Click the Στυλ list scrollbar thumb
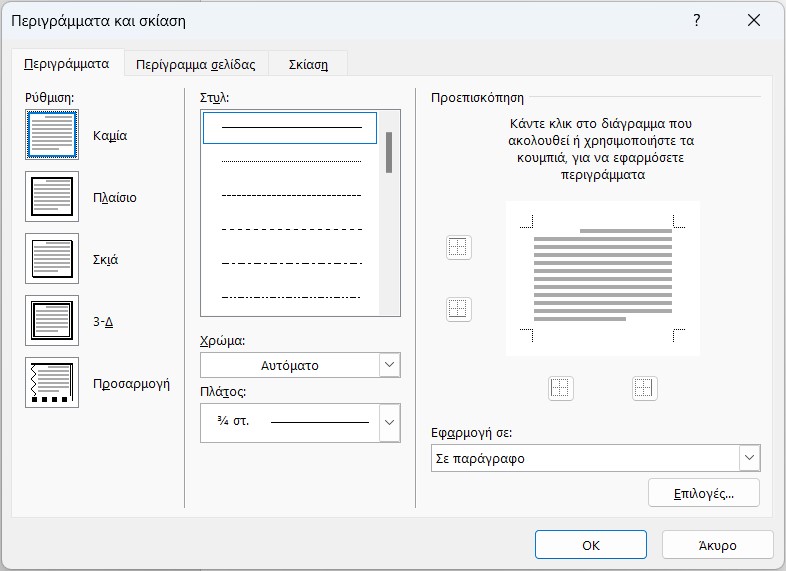 point(389,152)
